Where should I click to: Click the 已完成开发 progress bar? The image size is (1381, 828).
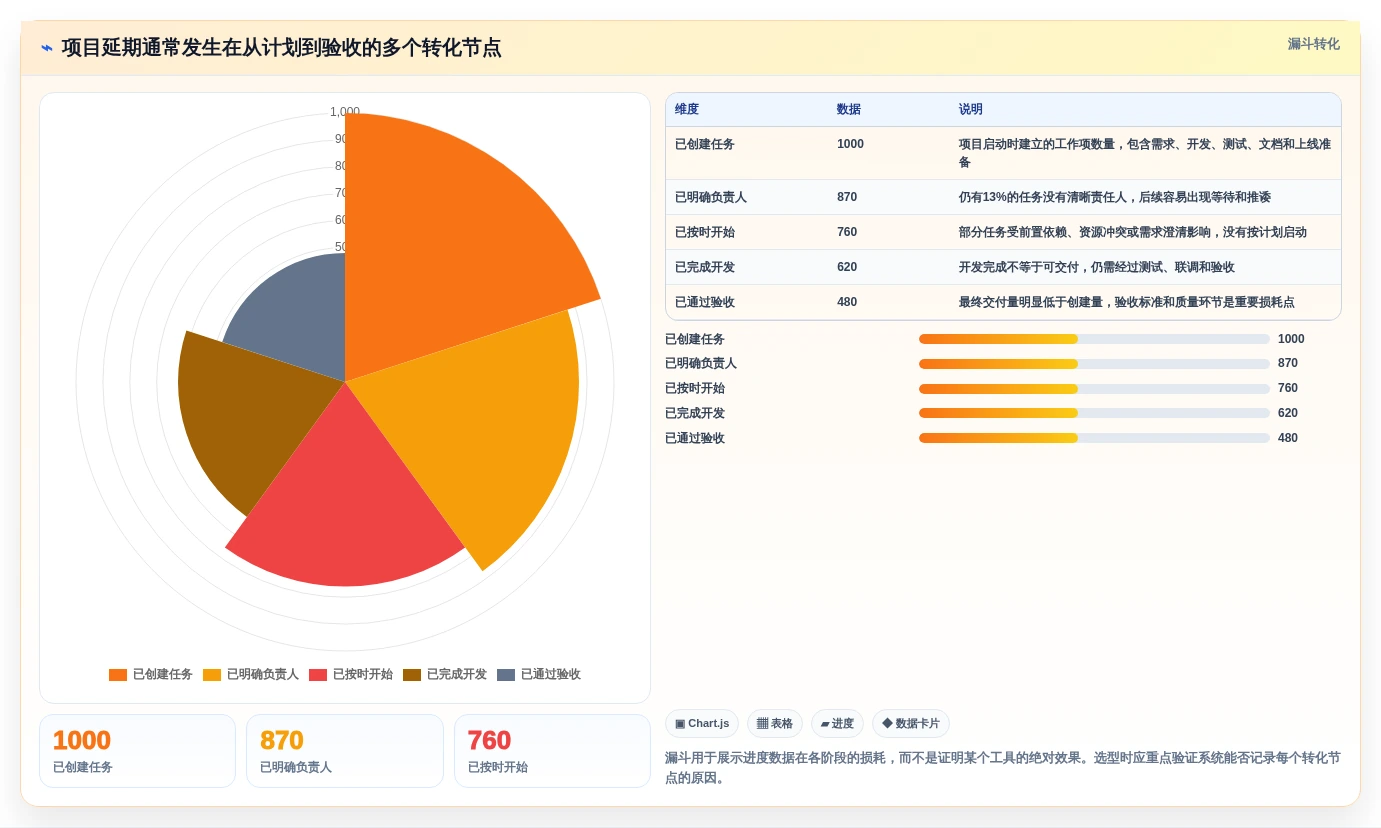[1094, 413]
